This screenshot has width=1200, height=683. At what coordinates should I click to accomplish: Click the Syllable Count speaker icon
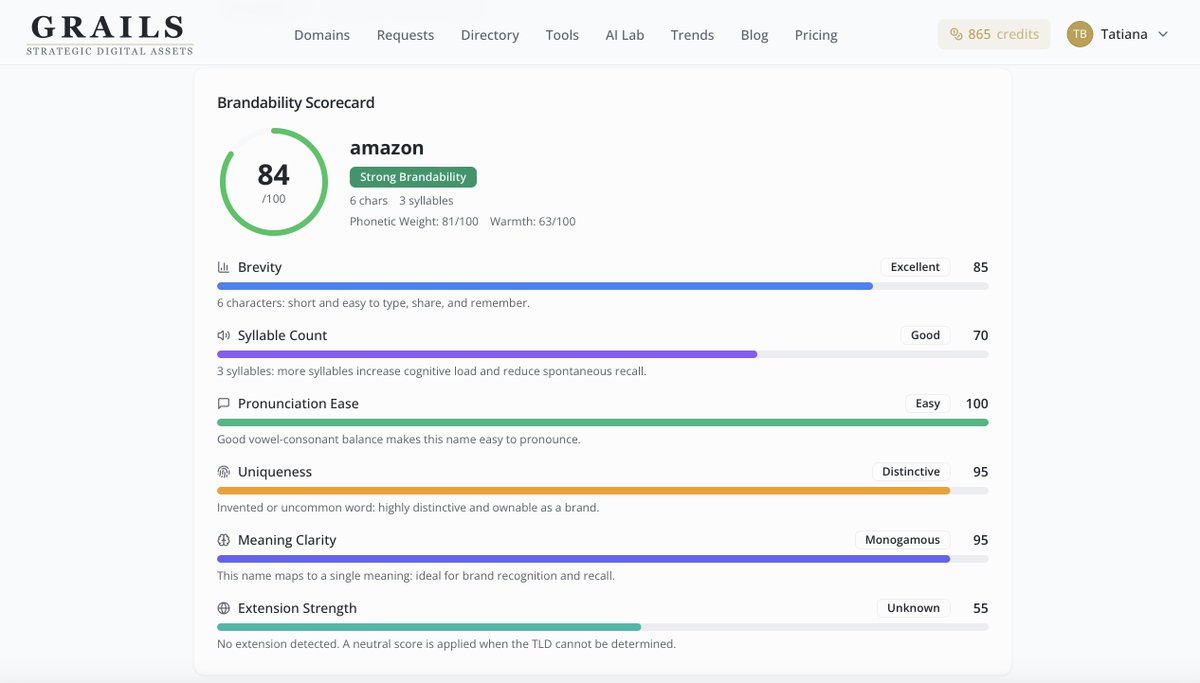click(x=224, y=335)
